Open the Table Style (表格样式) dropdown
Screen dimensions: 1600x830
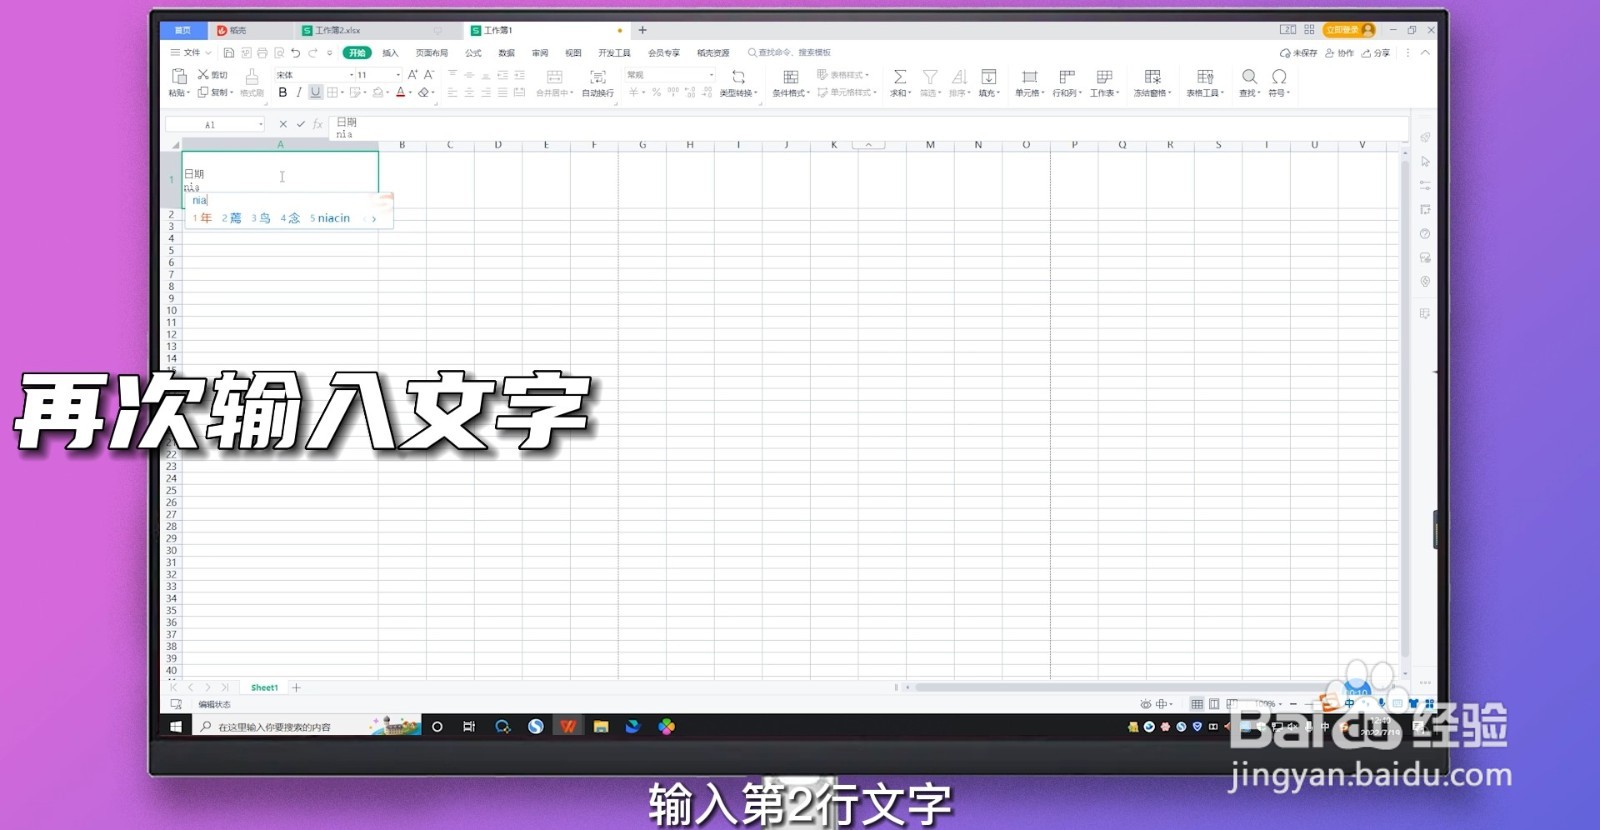click(x=844, y=75)
